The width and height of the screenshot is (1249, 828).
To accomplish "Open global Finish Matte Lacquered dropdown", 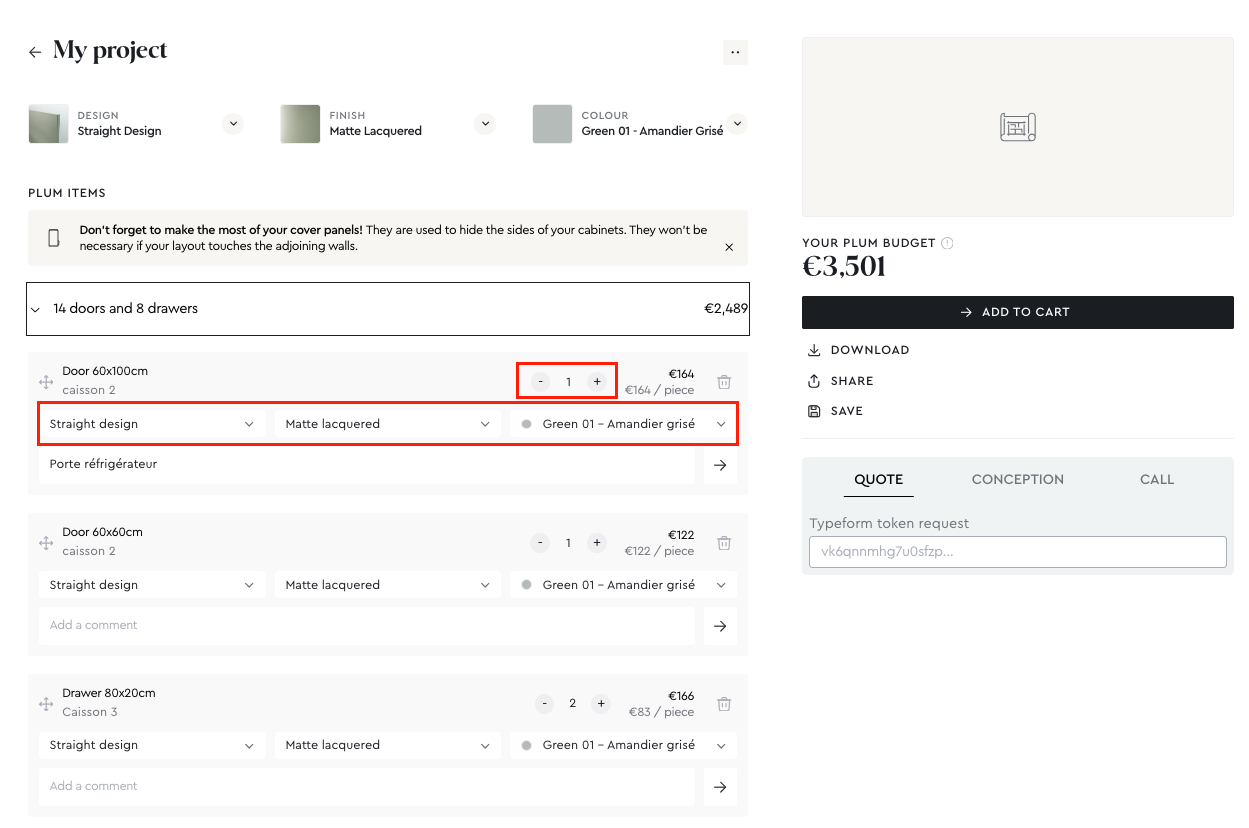I will [485, 124].
